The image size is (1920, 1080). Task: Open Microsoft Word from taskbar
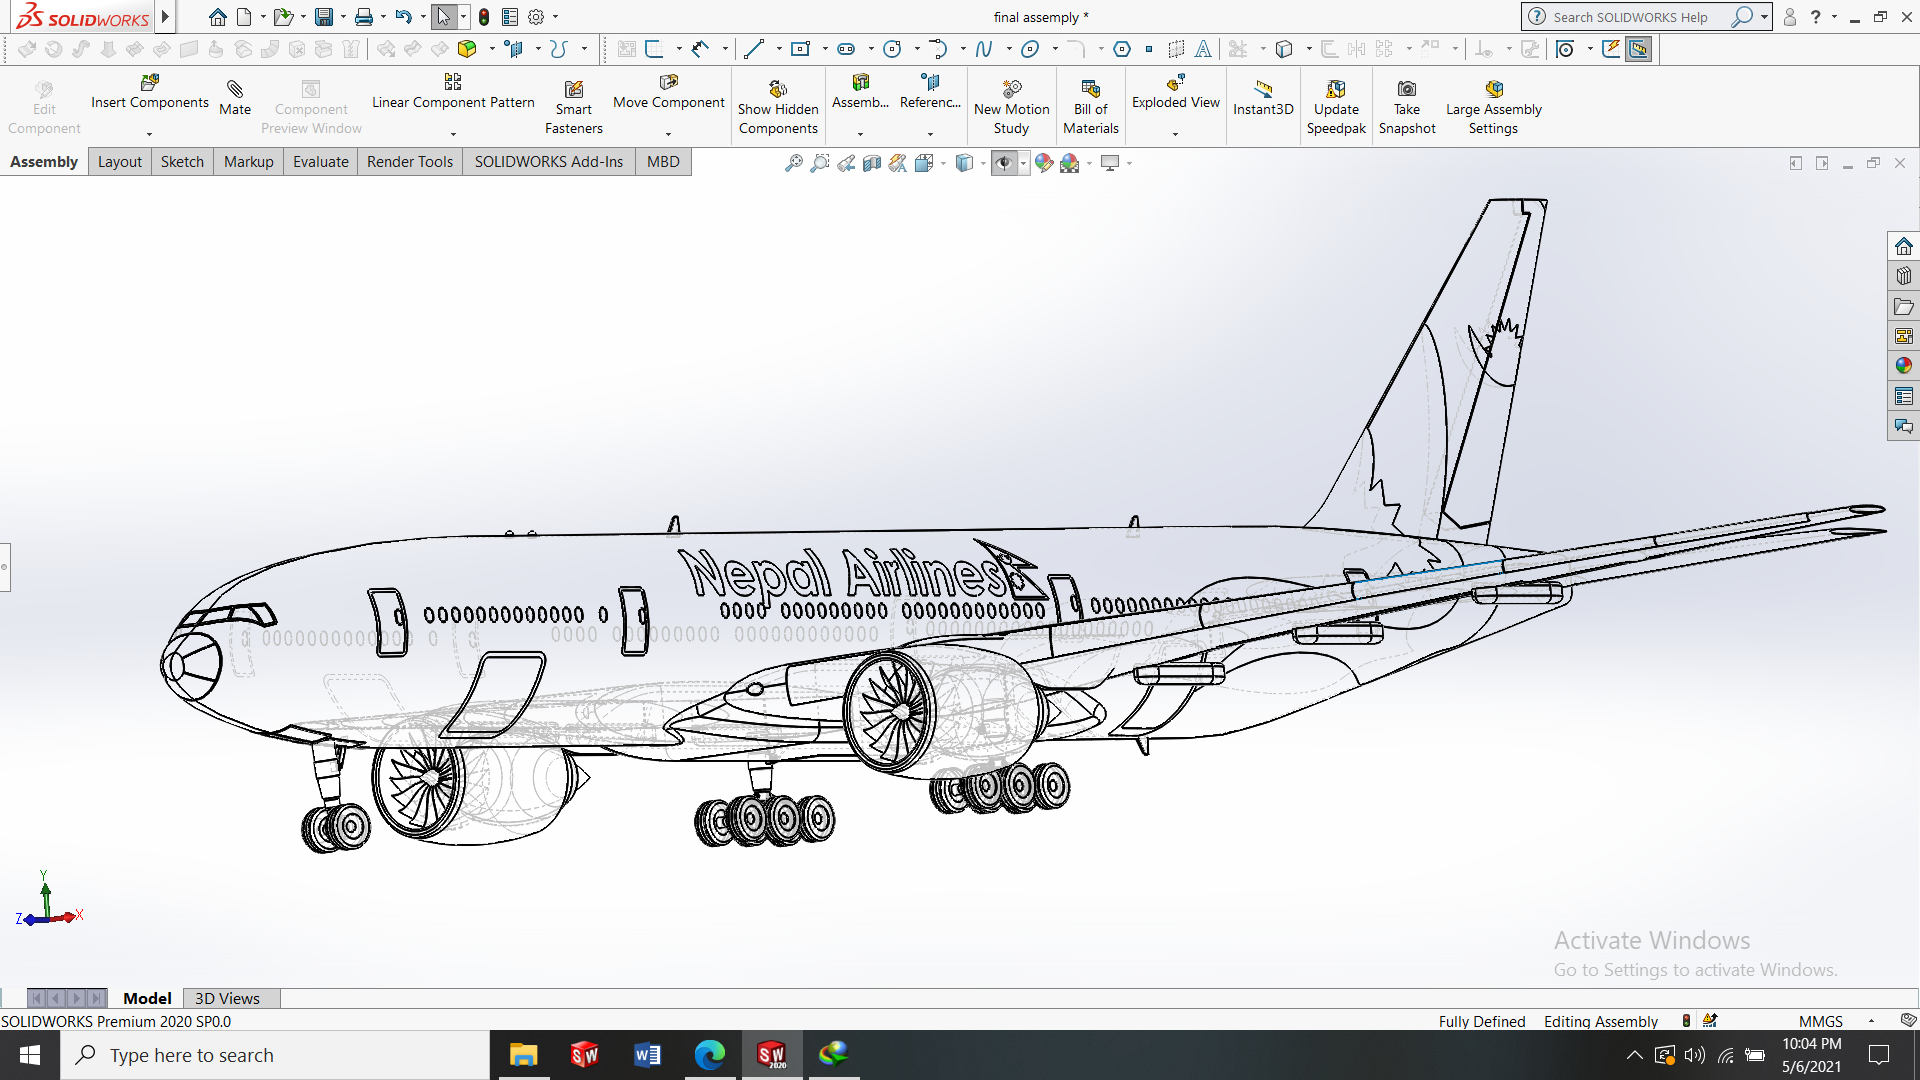tap(647, 1055)
